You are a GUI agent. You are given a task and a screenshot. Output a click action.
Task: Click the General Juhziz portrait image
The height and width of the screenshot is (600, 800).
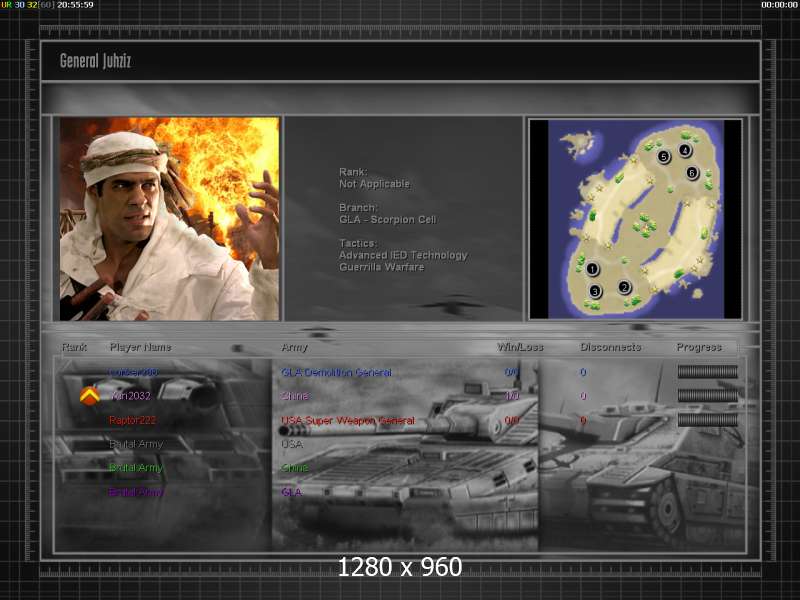pyautogui.click(x=169, y=219)
